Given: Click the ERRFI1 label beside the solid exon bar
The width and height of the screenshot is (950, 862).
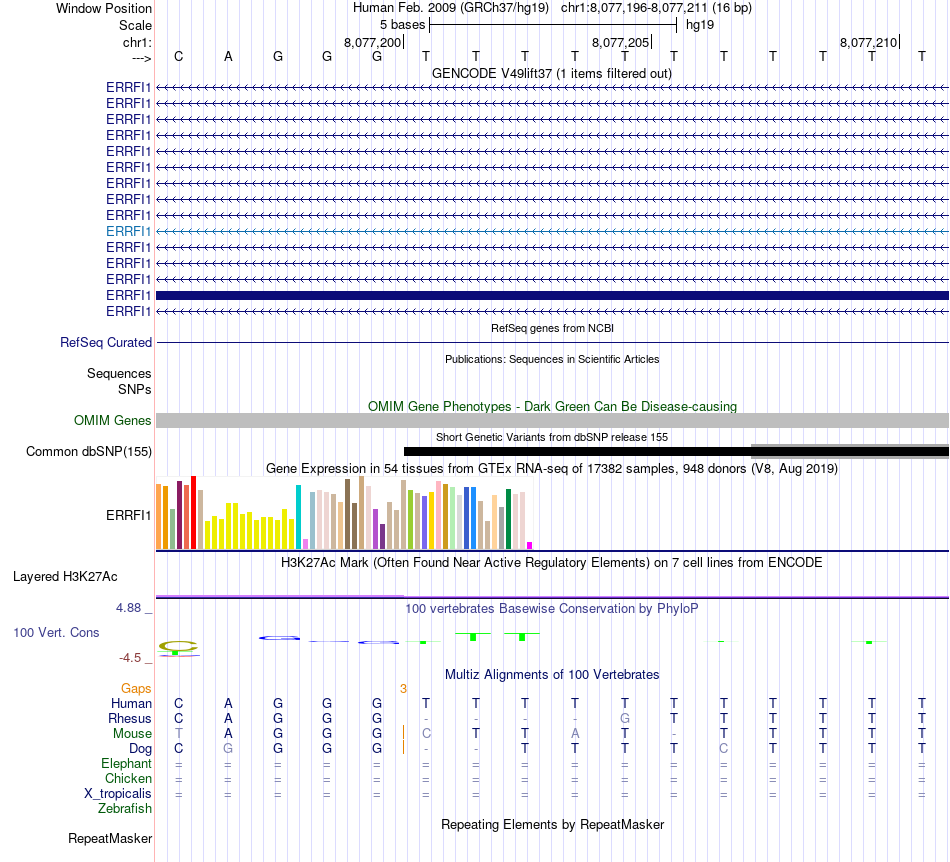Looking at the screenshot, I should (x=128, y=296).
